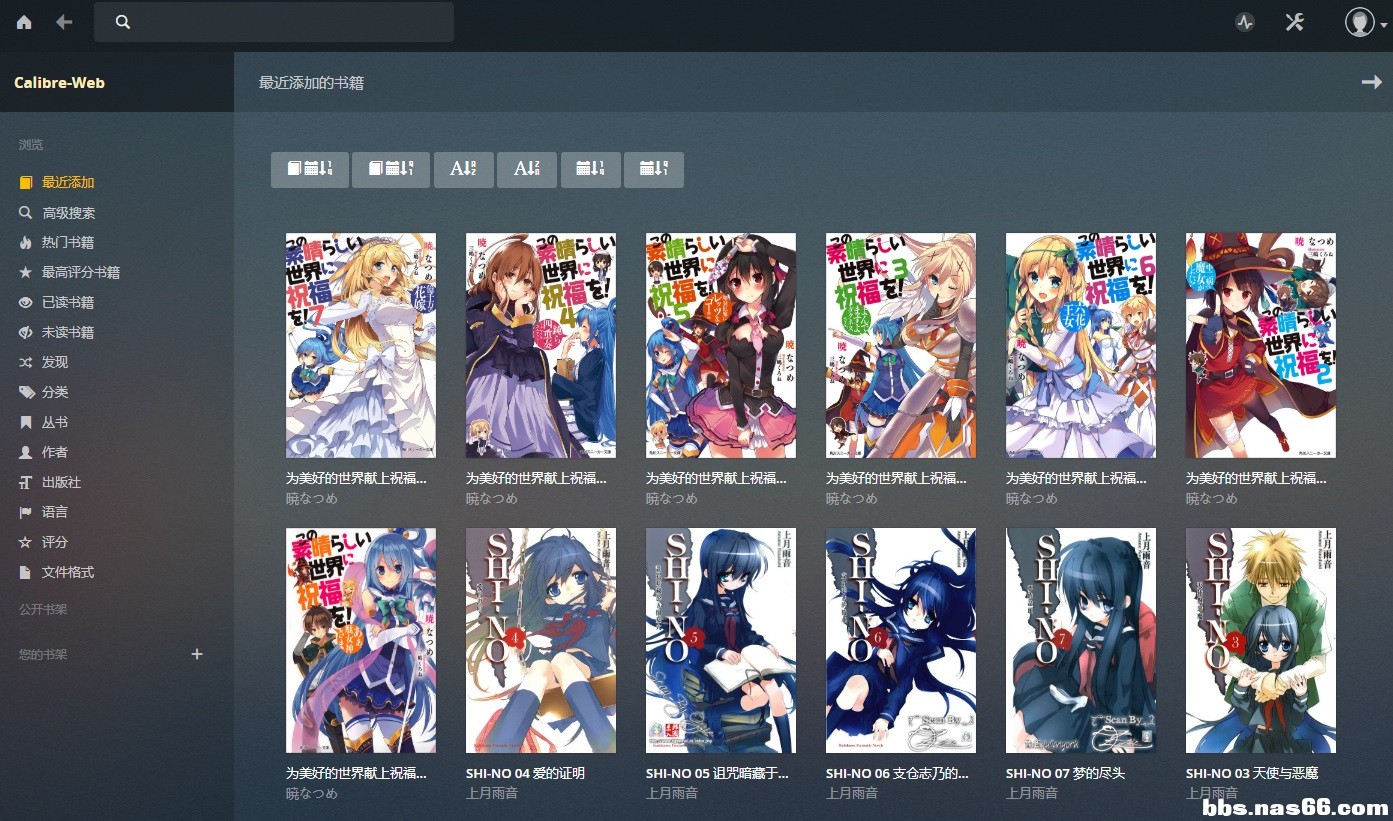The width and height of the screenshot is (1393, 821).
Task: Open the SHI-NO volume 4 cover
Action: pos(541,641)
